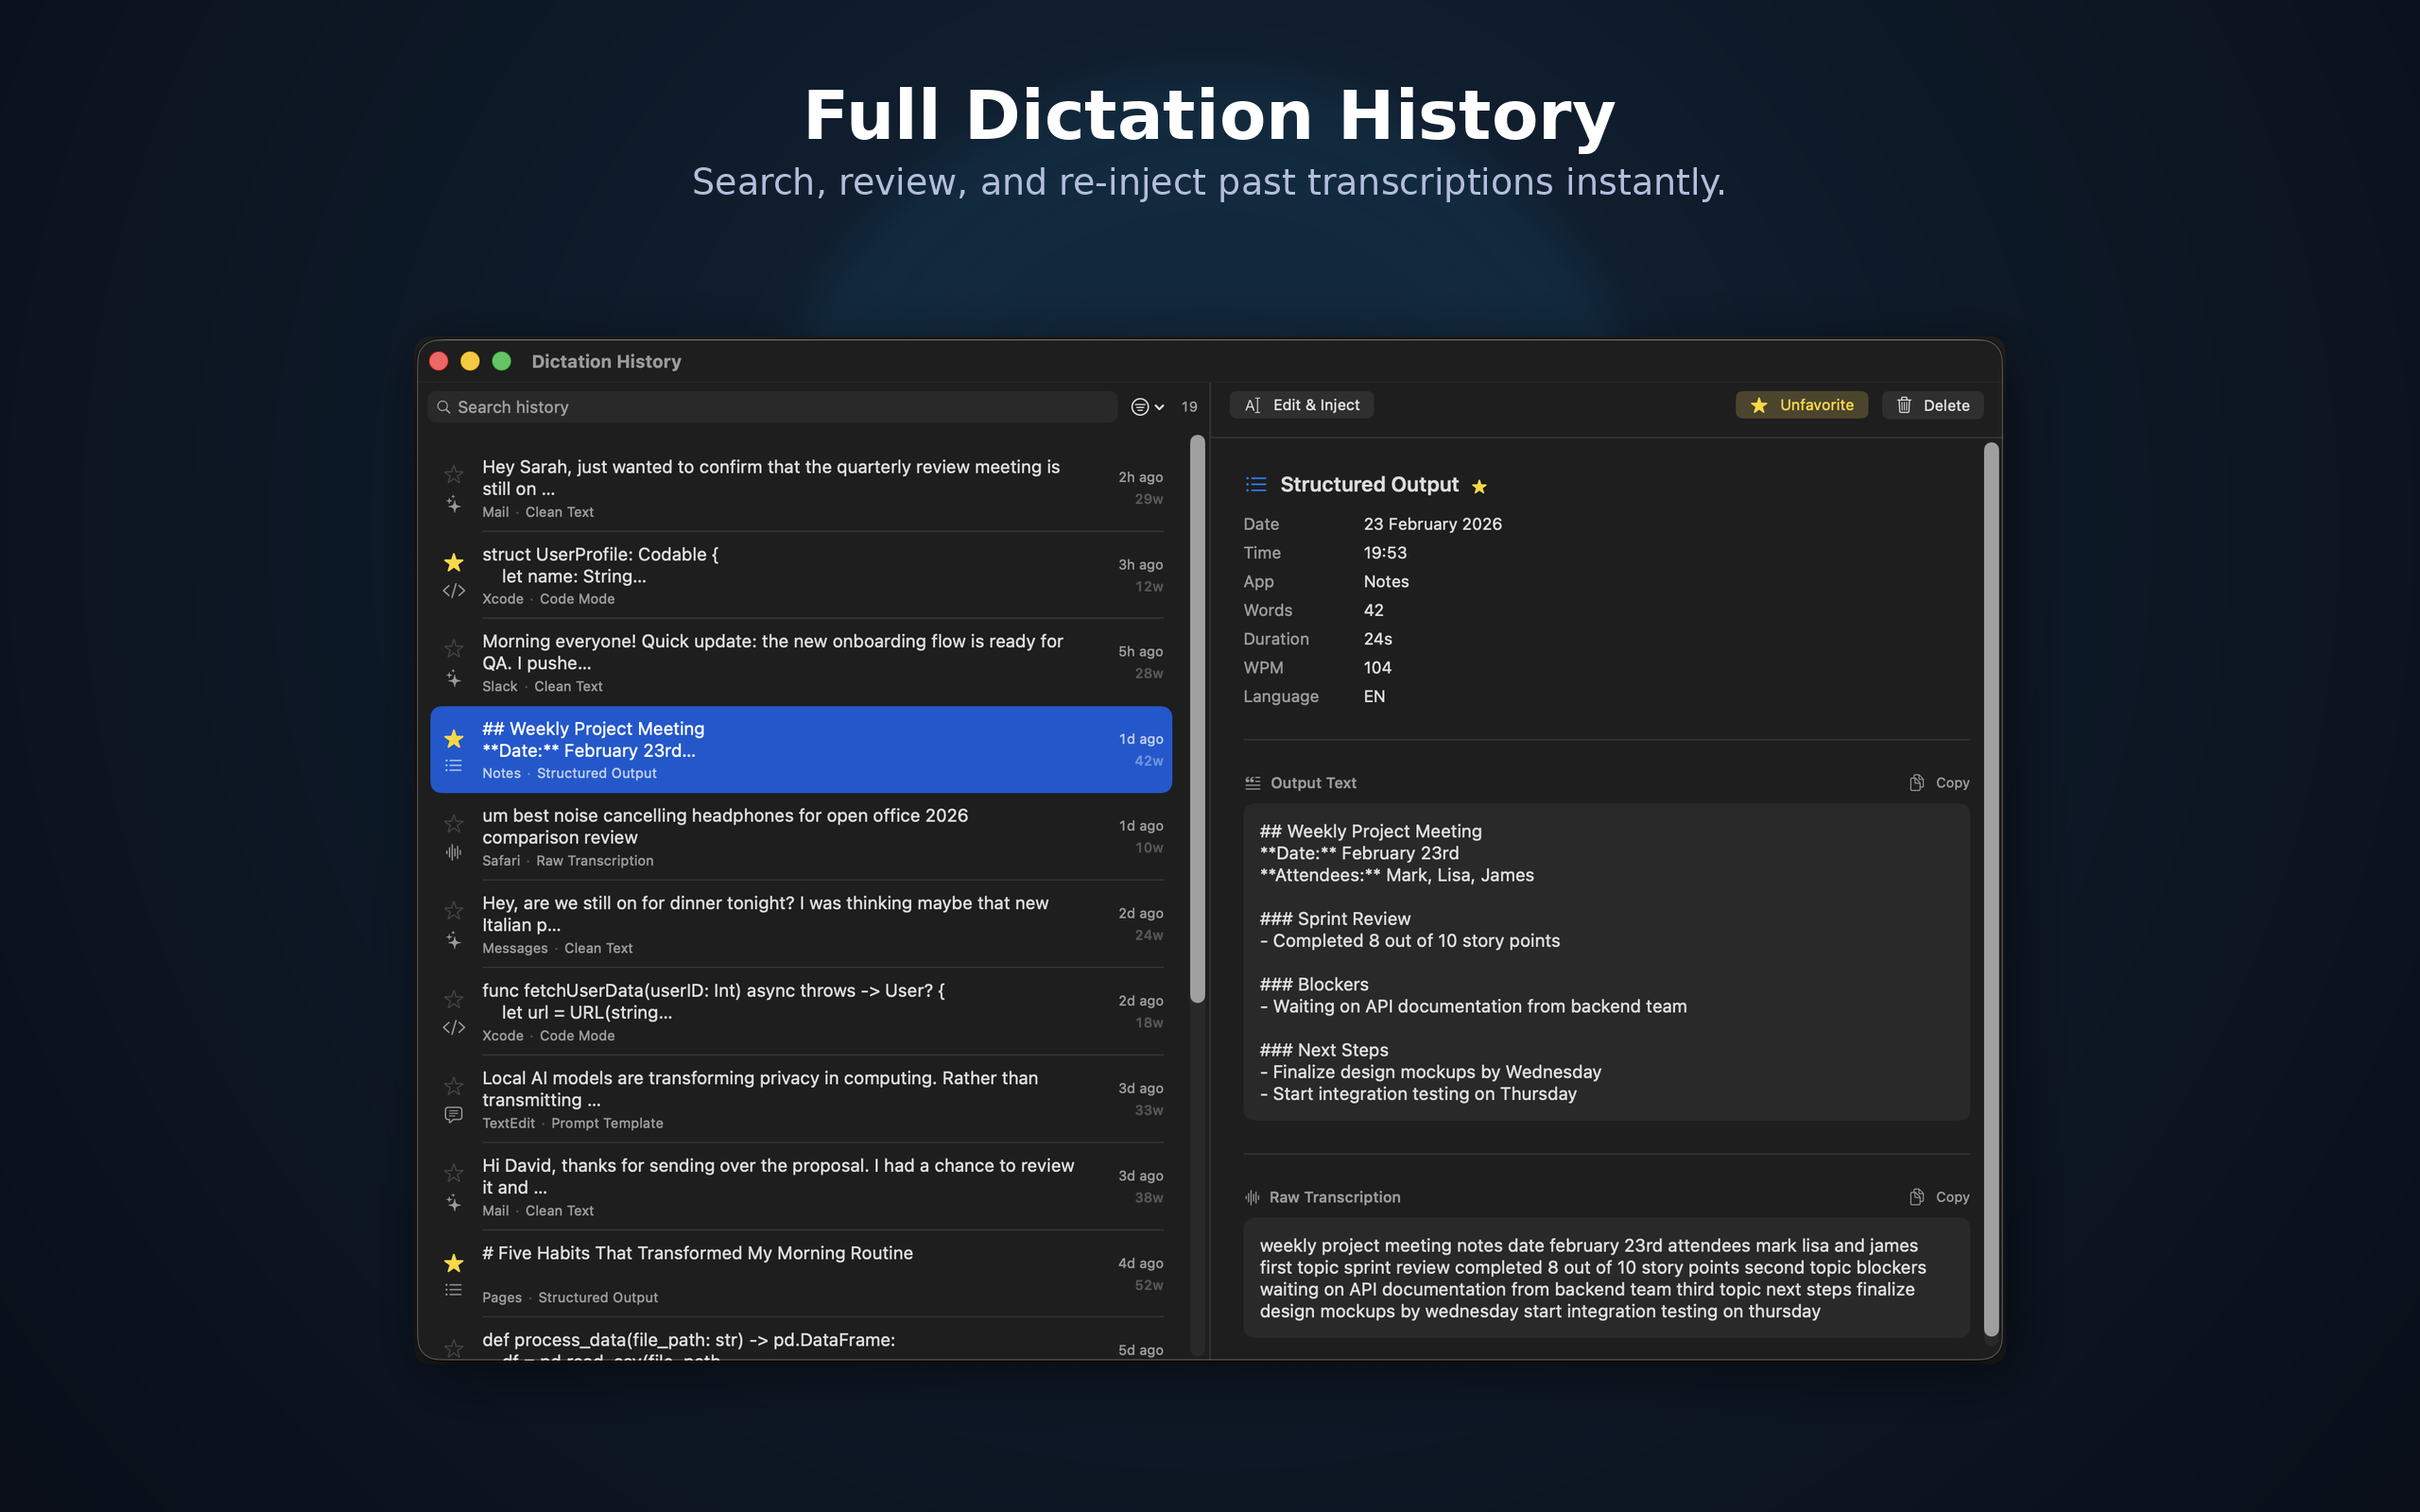This screenshot has width=2420, height=1512.
Task: Click the Code Mode icon on struct UserProfile entry
Action: [453, 590]
